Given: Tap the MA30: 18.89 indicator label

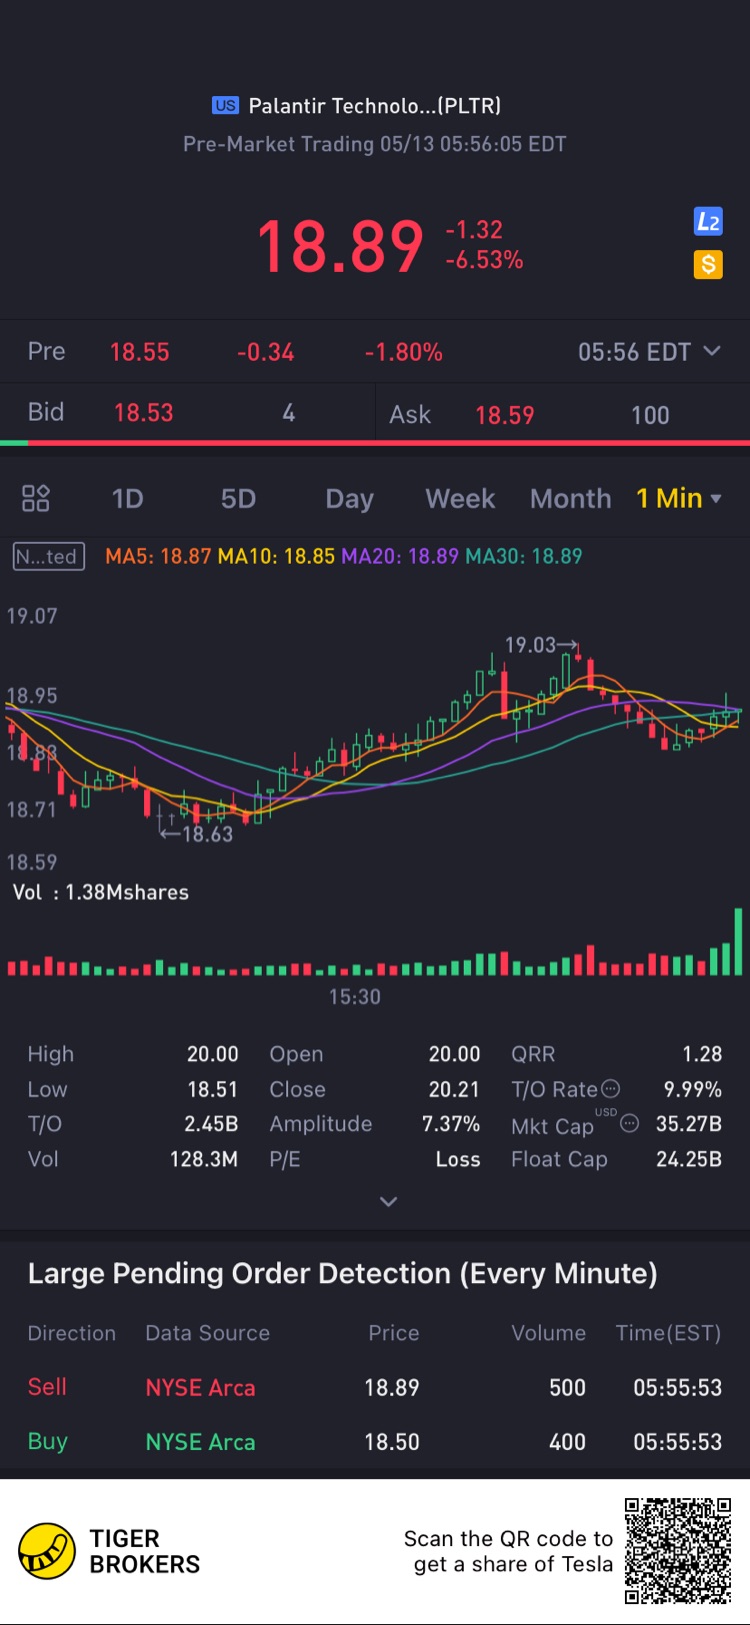Looking at the screenshot, I should [524, 556].
